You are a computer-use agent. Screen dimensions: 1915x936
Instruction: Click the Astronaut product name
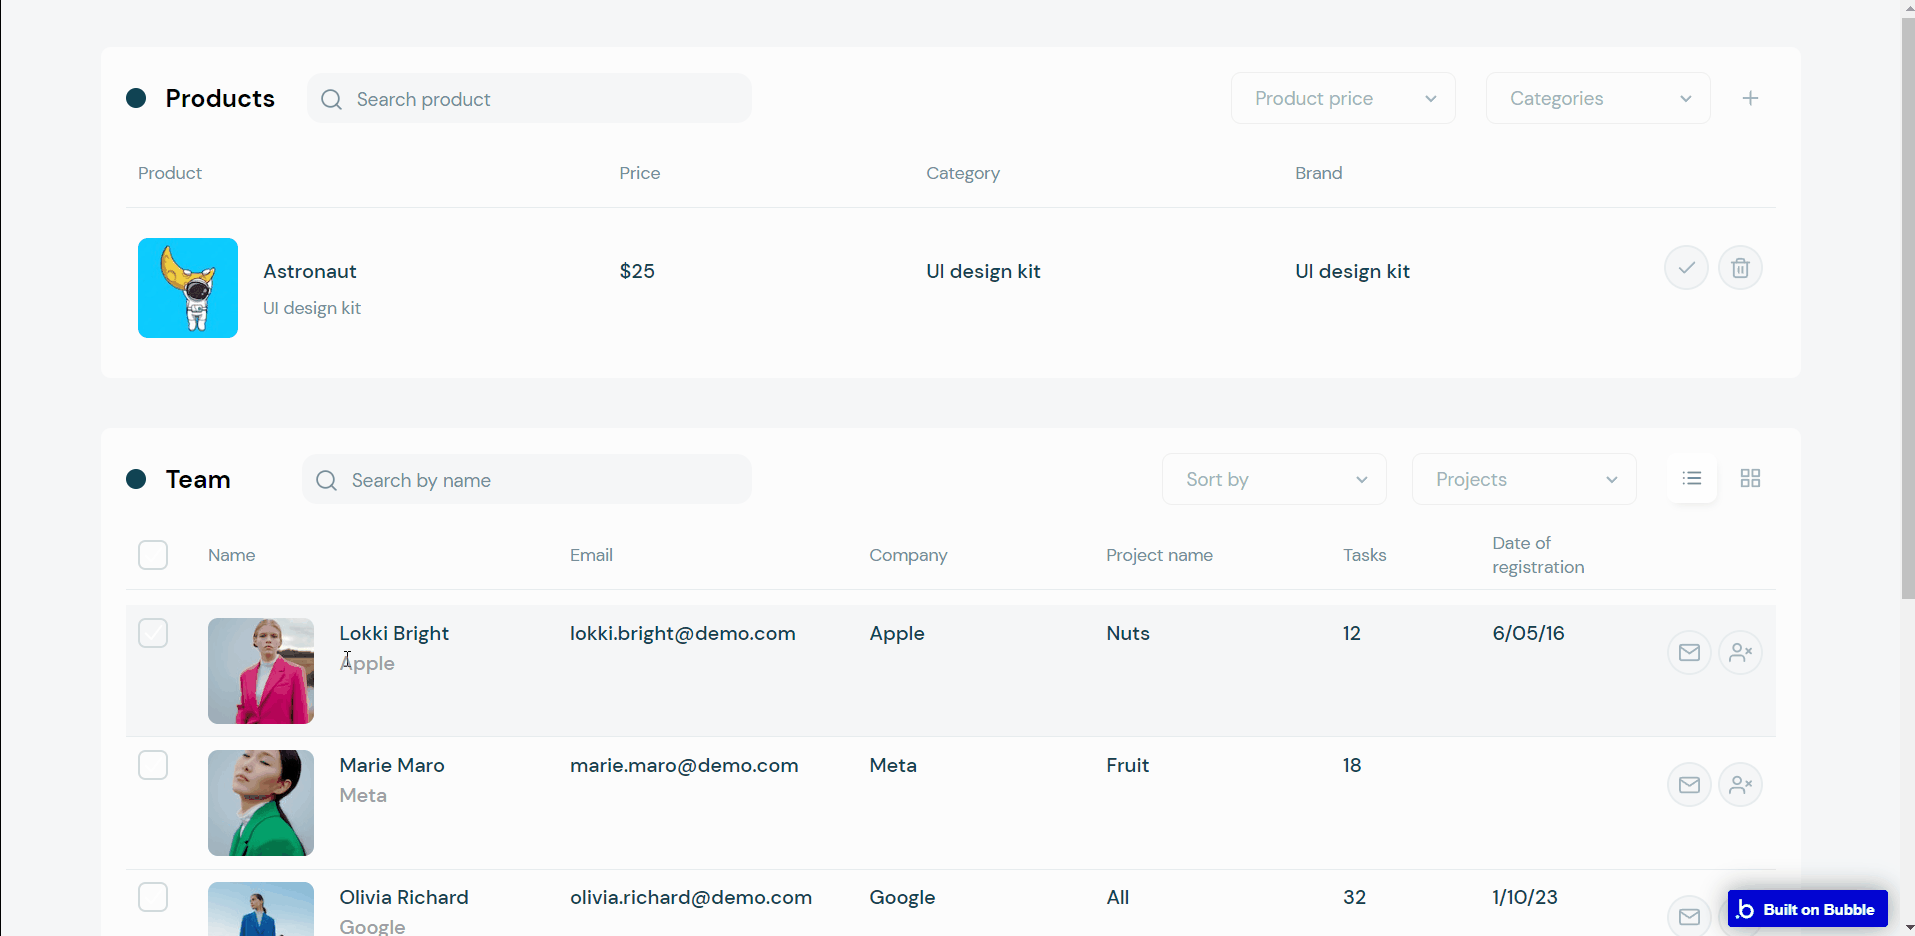point(310,271)
